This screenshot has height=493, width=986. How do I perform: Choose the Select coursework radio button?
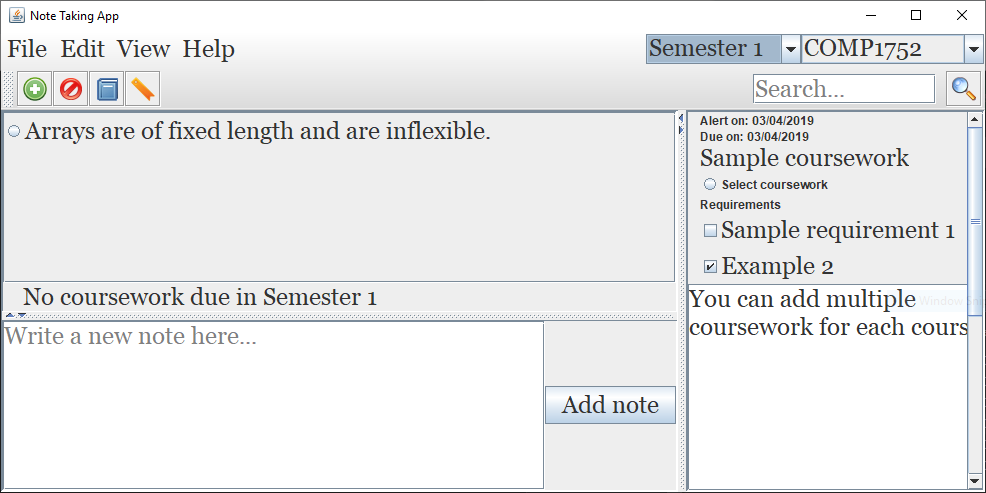click(x=710, y=184)
